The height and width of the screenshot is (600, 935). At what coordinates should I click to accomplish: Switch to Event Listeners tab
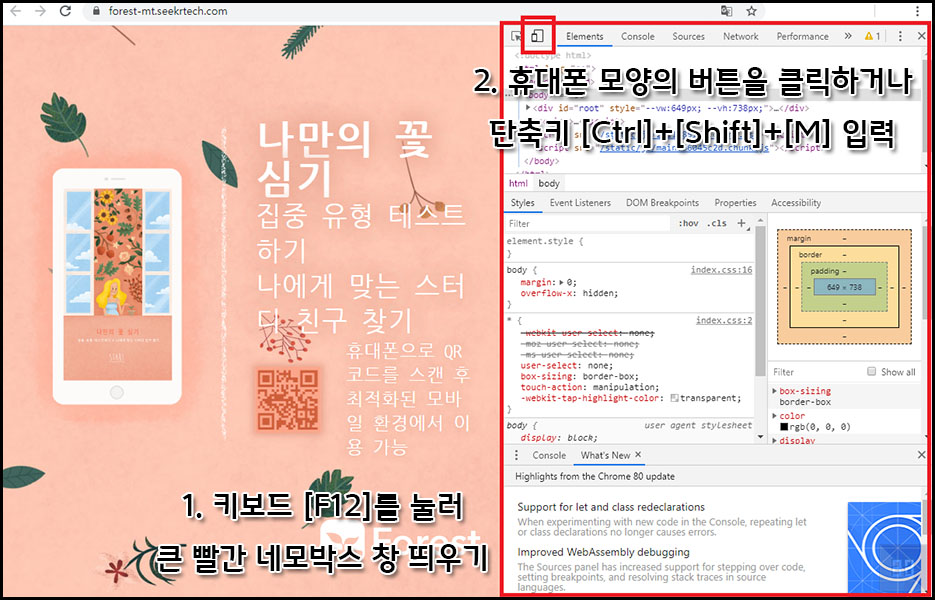click(580, 203)
